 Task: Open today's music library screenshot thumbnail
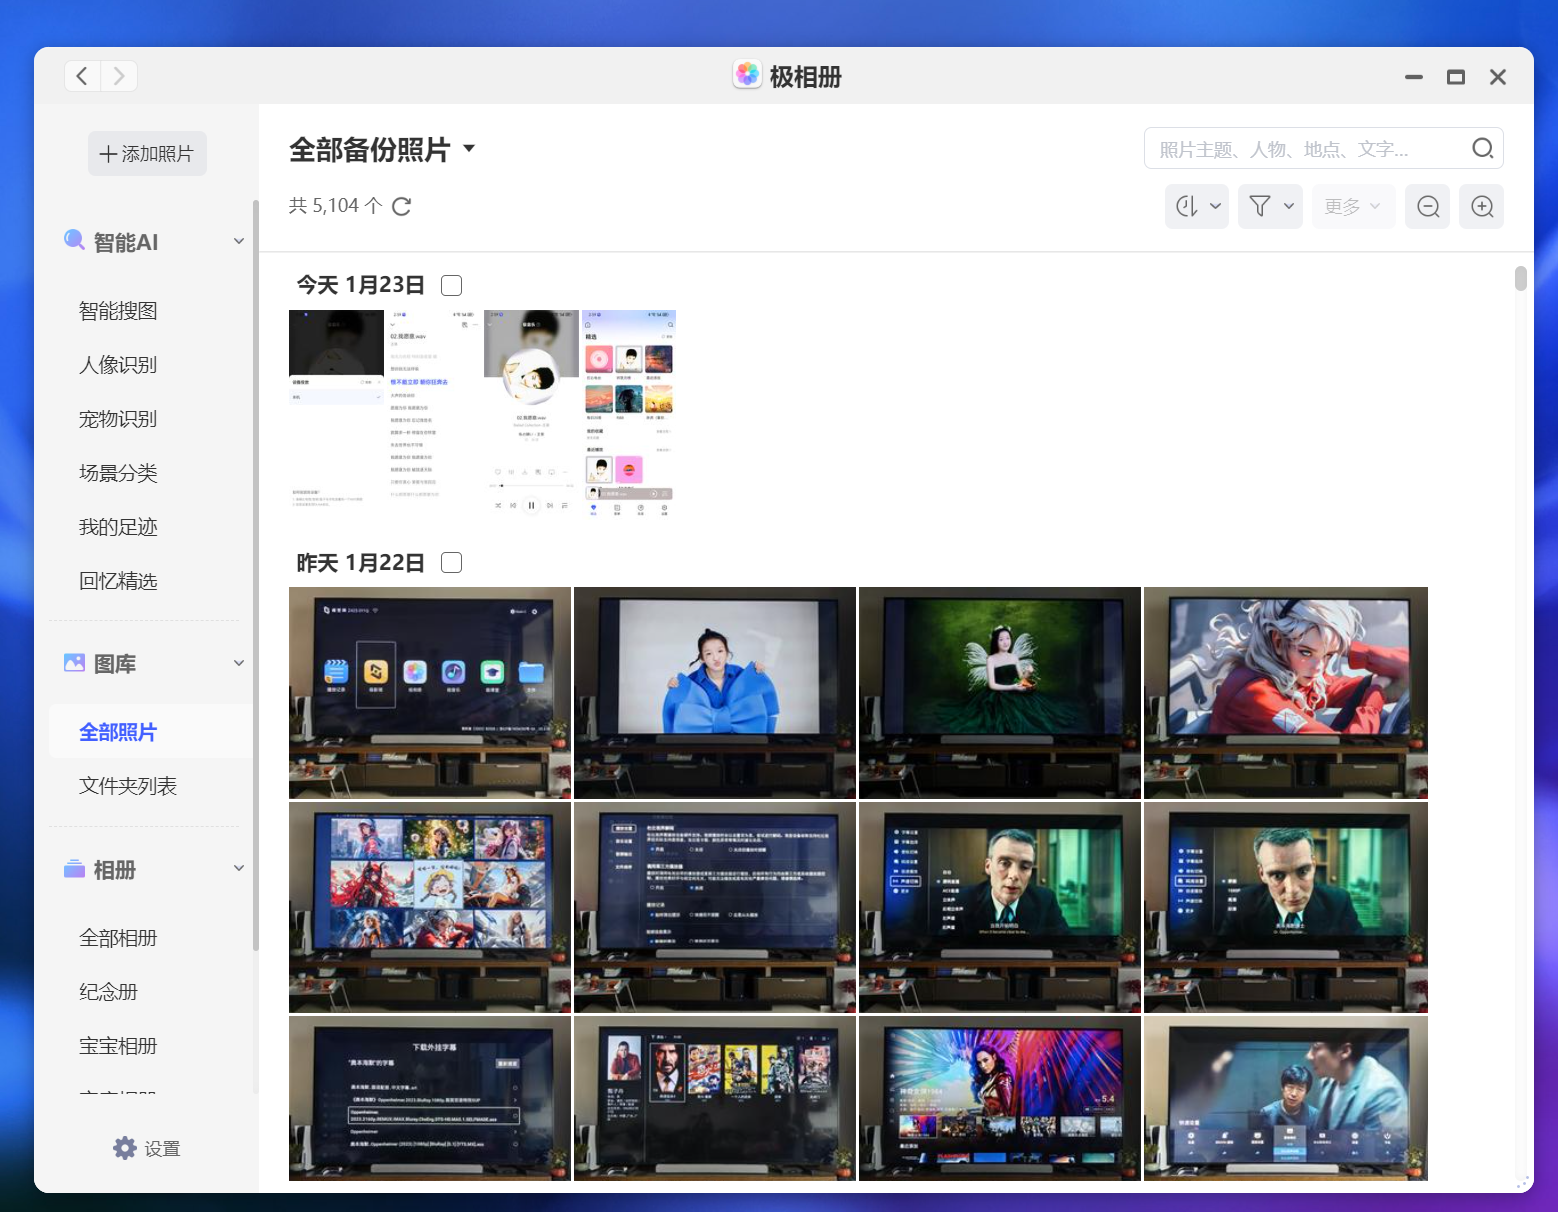629,414
